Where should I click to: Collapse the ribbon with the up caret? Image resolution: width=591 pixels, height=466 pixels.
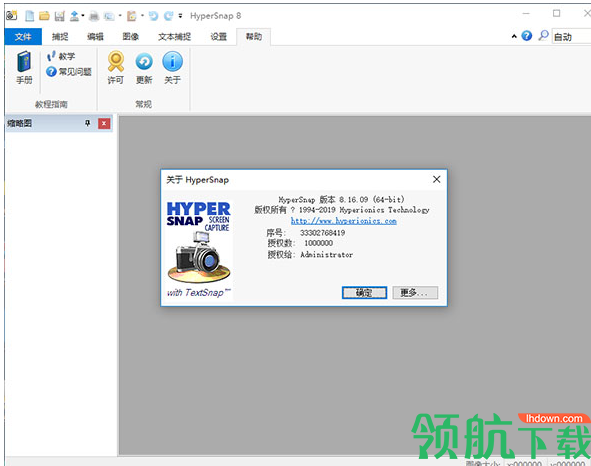[514, 37]
